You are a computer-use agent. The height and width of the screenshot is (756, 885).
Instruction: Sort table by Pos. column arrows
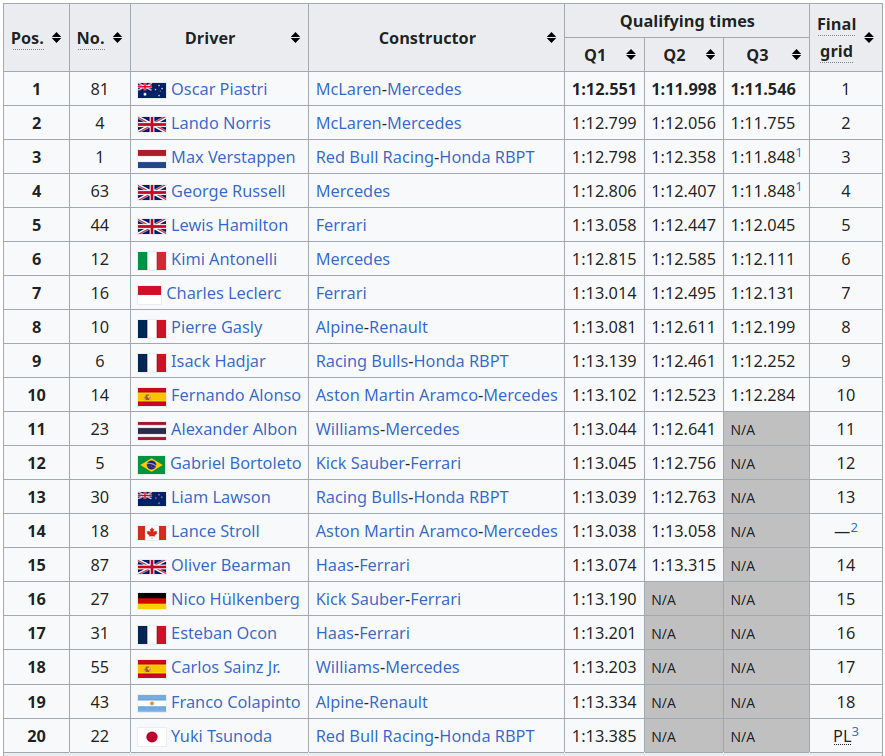point(56,38)
